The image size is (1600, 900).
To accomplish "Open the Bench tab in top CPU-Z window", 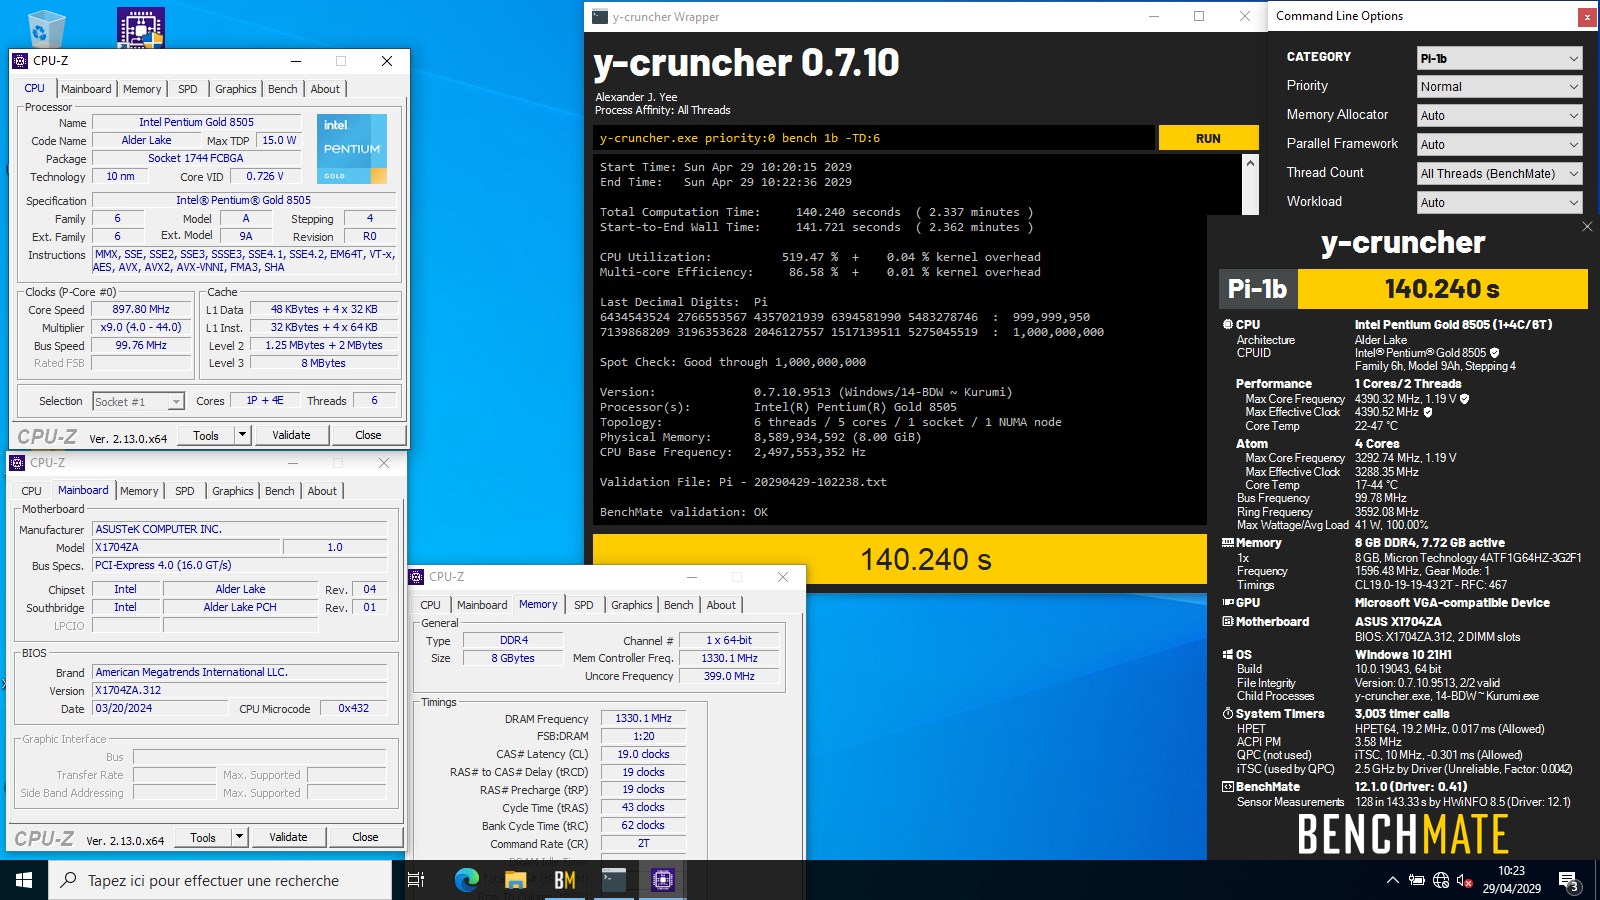I will tap(283, 89).
